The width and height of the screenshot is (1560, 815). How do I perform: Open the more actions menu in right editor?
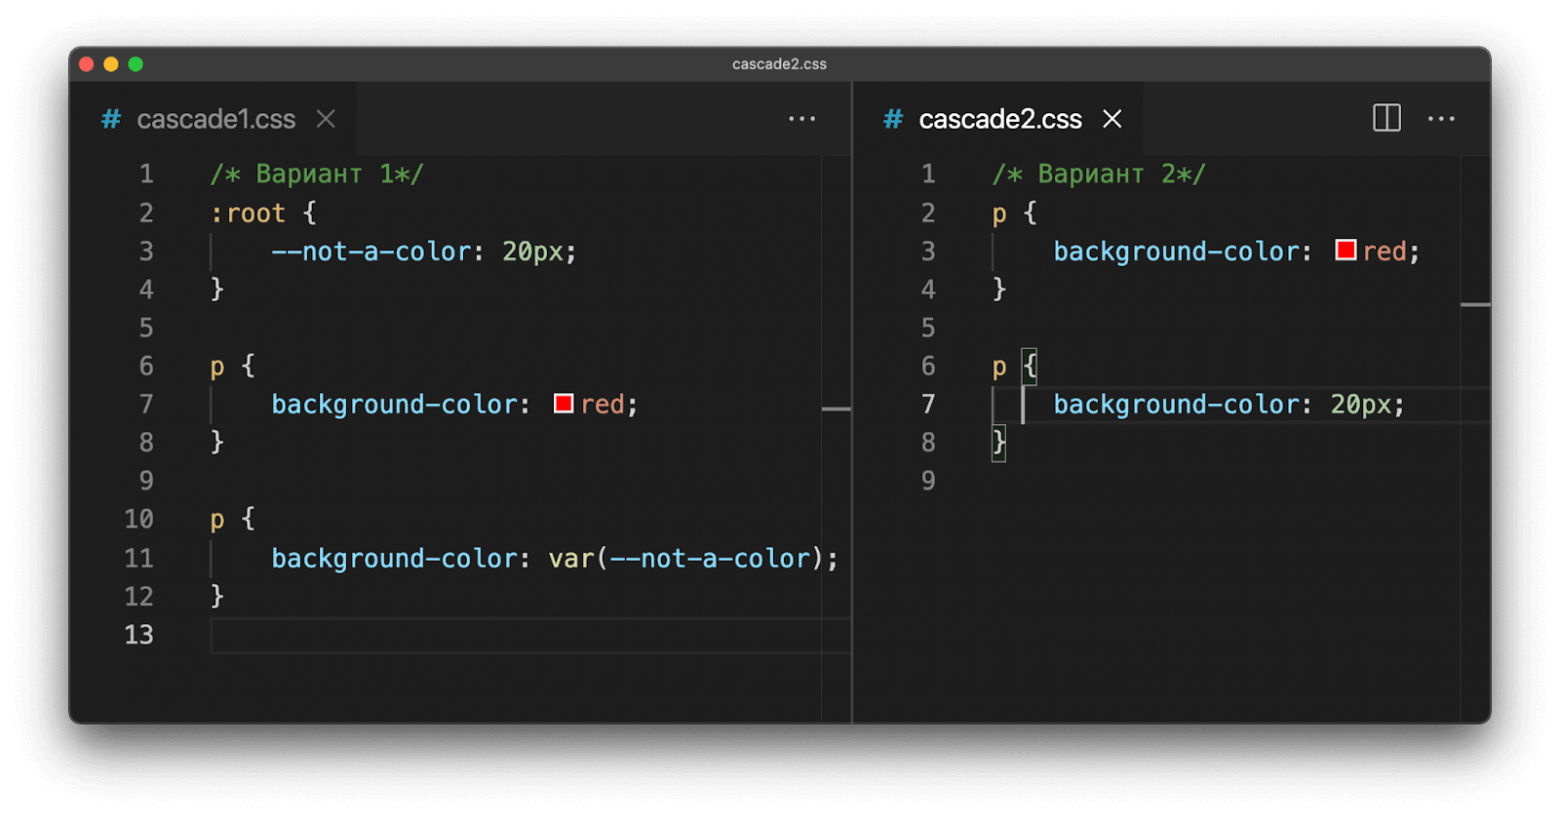coord(1441,118)
